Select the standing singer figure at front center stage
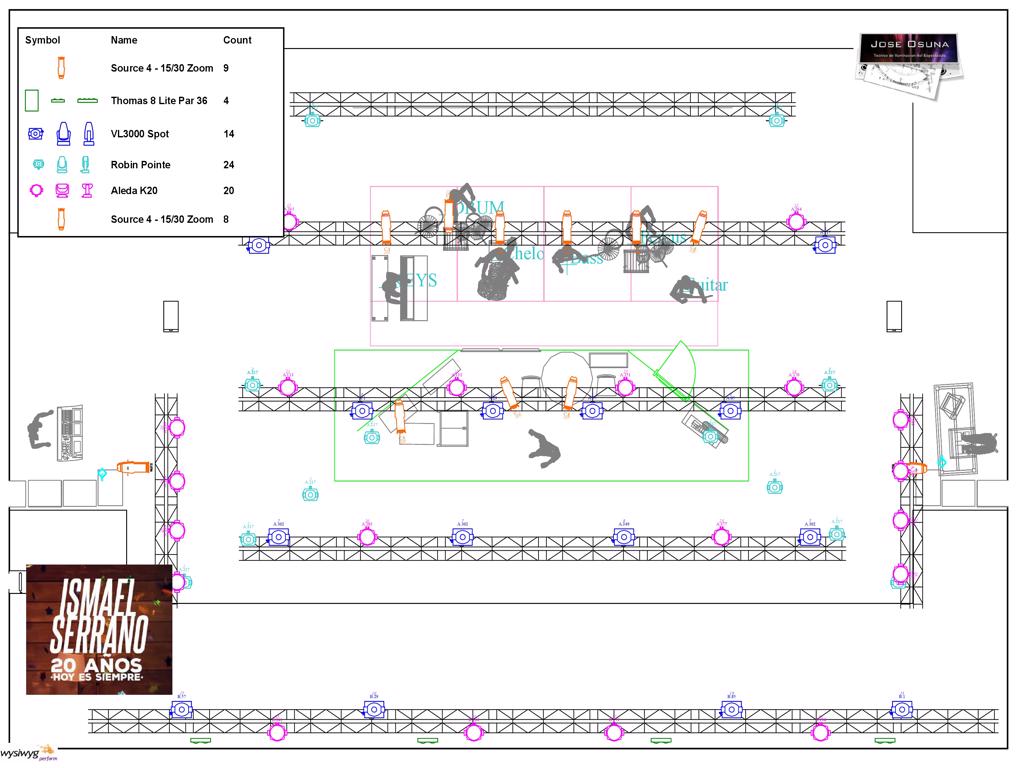Screen dimensions: 1024x768 (545, 448)
